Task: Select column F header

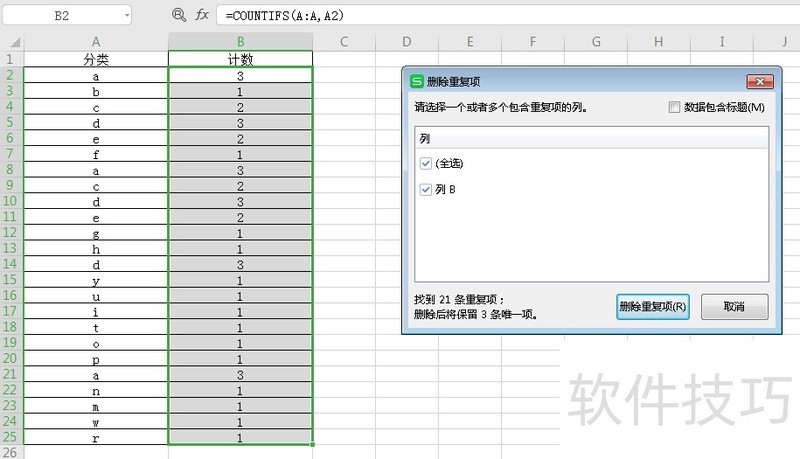Action: click(533, 42)
